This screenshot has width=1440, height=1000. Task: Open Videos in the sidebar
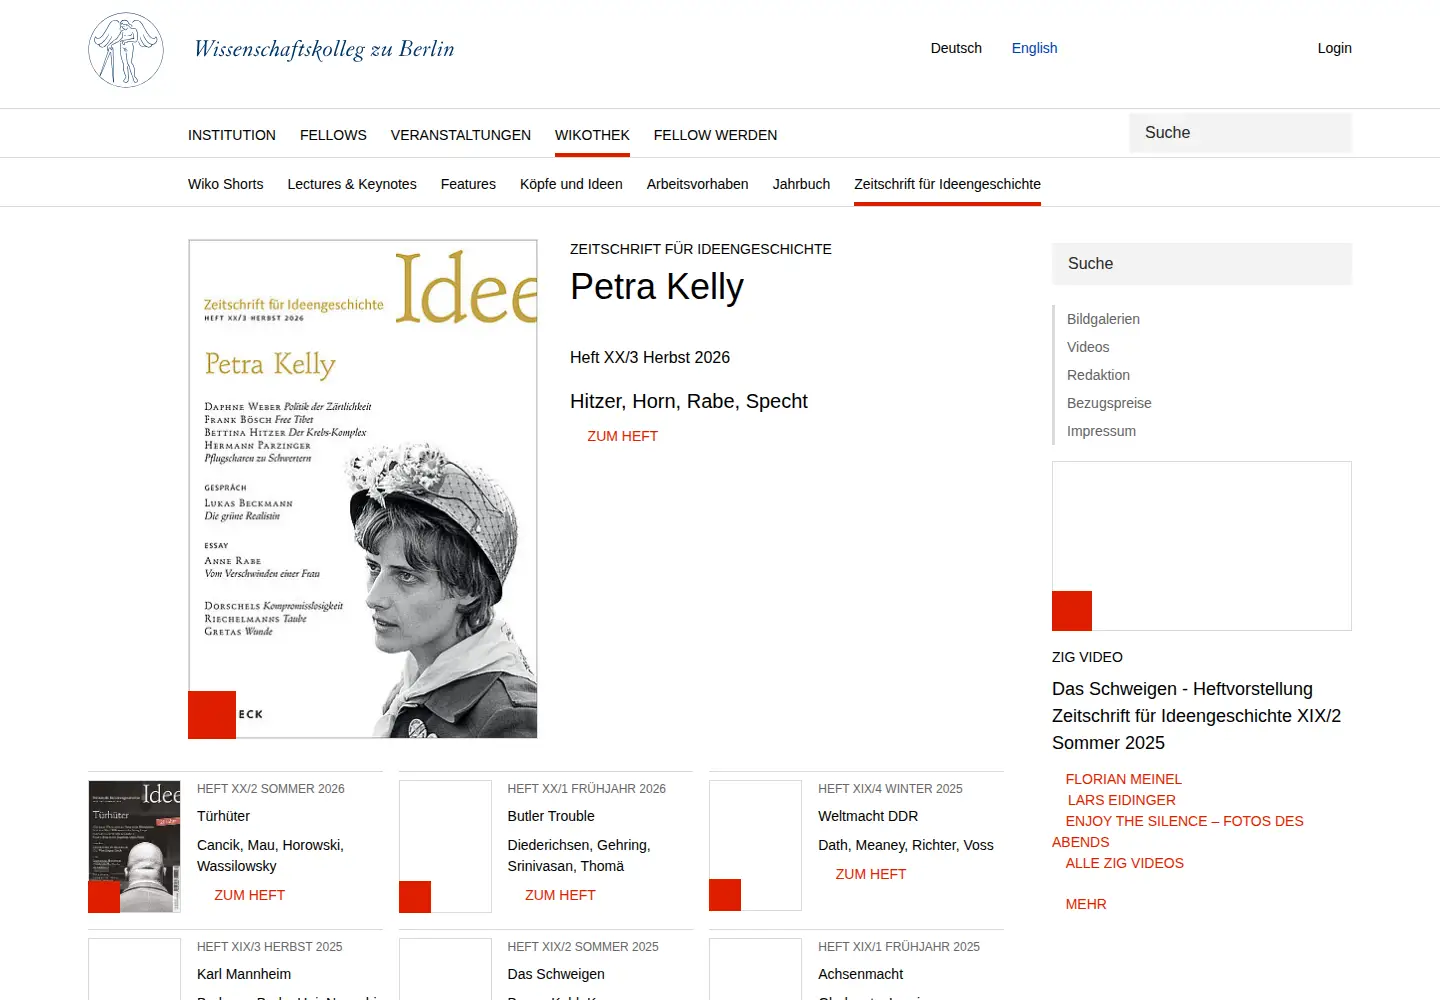pyautogui.click(x=1088, y=347)
